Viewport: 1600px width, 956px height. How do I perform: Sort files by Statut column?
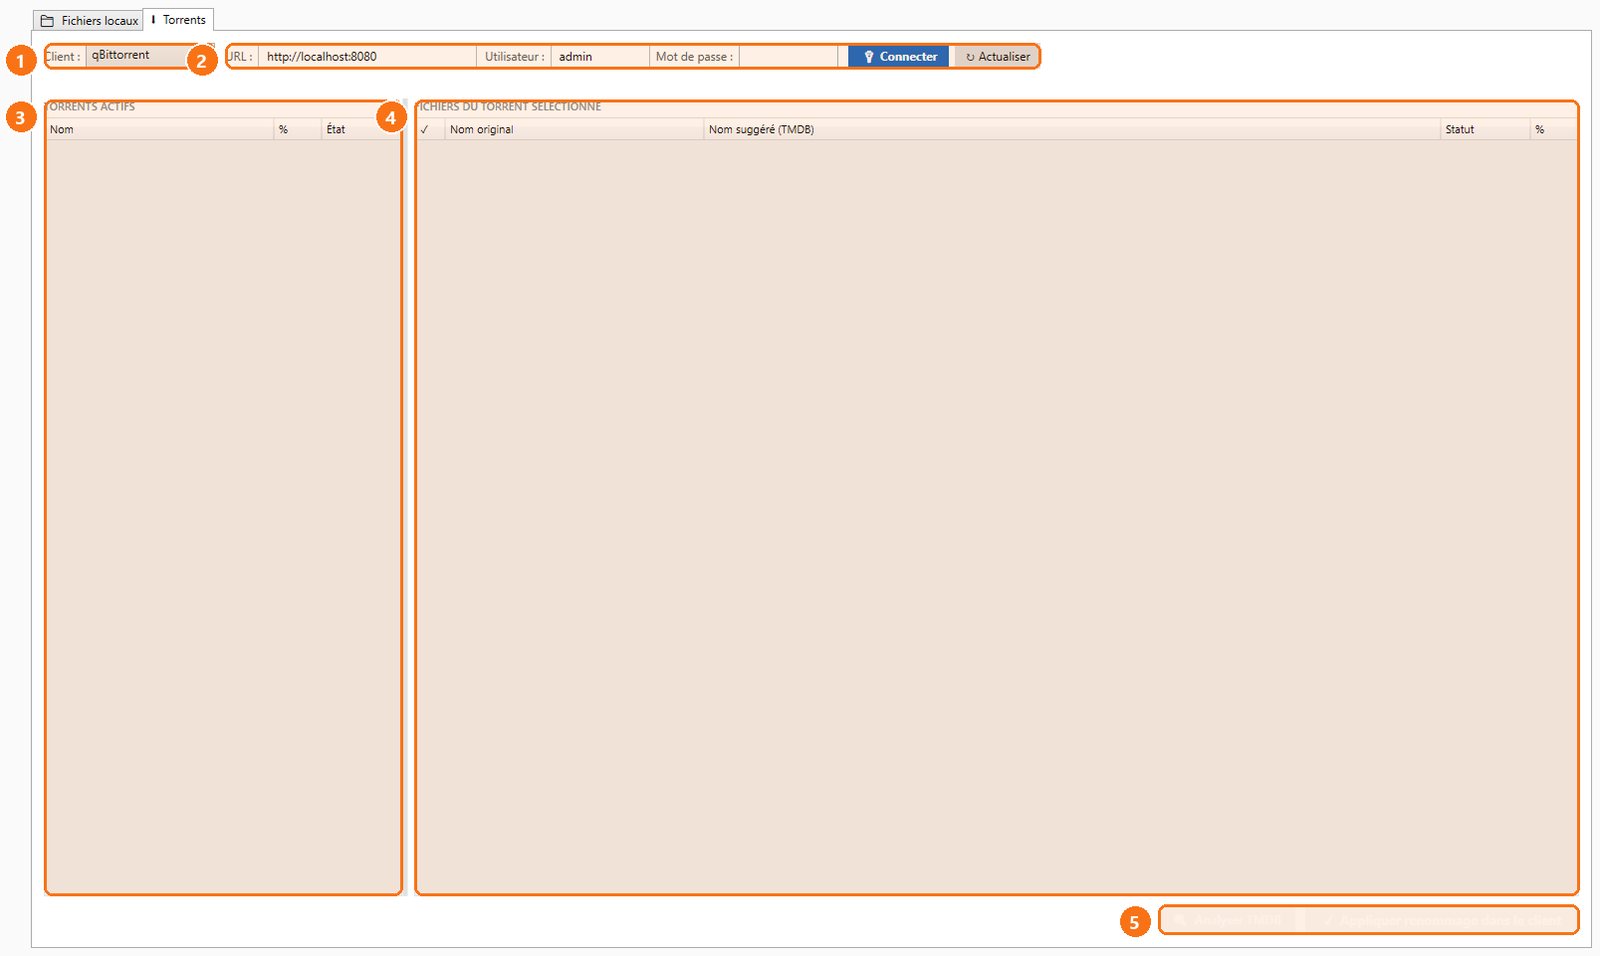pos(1484,129)
